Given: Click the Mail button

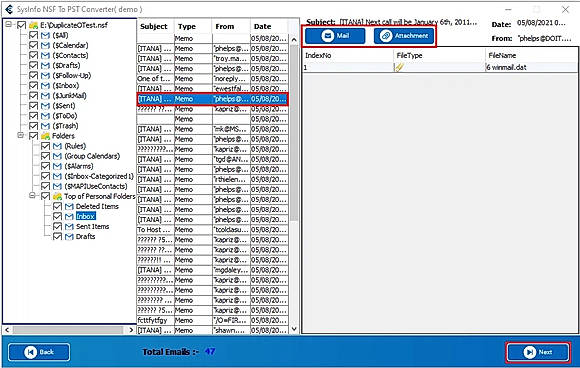Looking at the screenshot, I should point(335,36).
